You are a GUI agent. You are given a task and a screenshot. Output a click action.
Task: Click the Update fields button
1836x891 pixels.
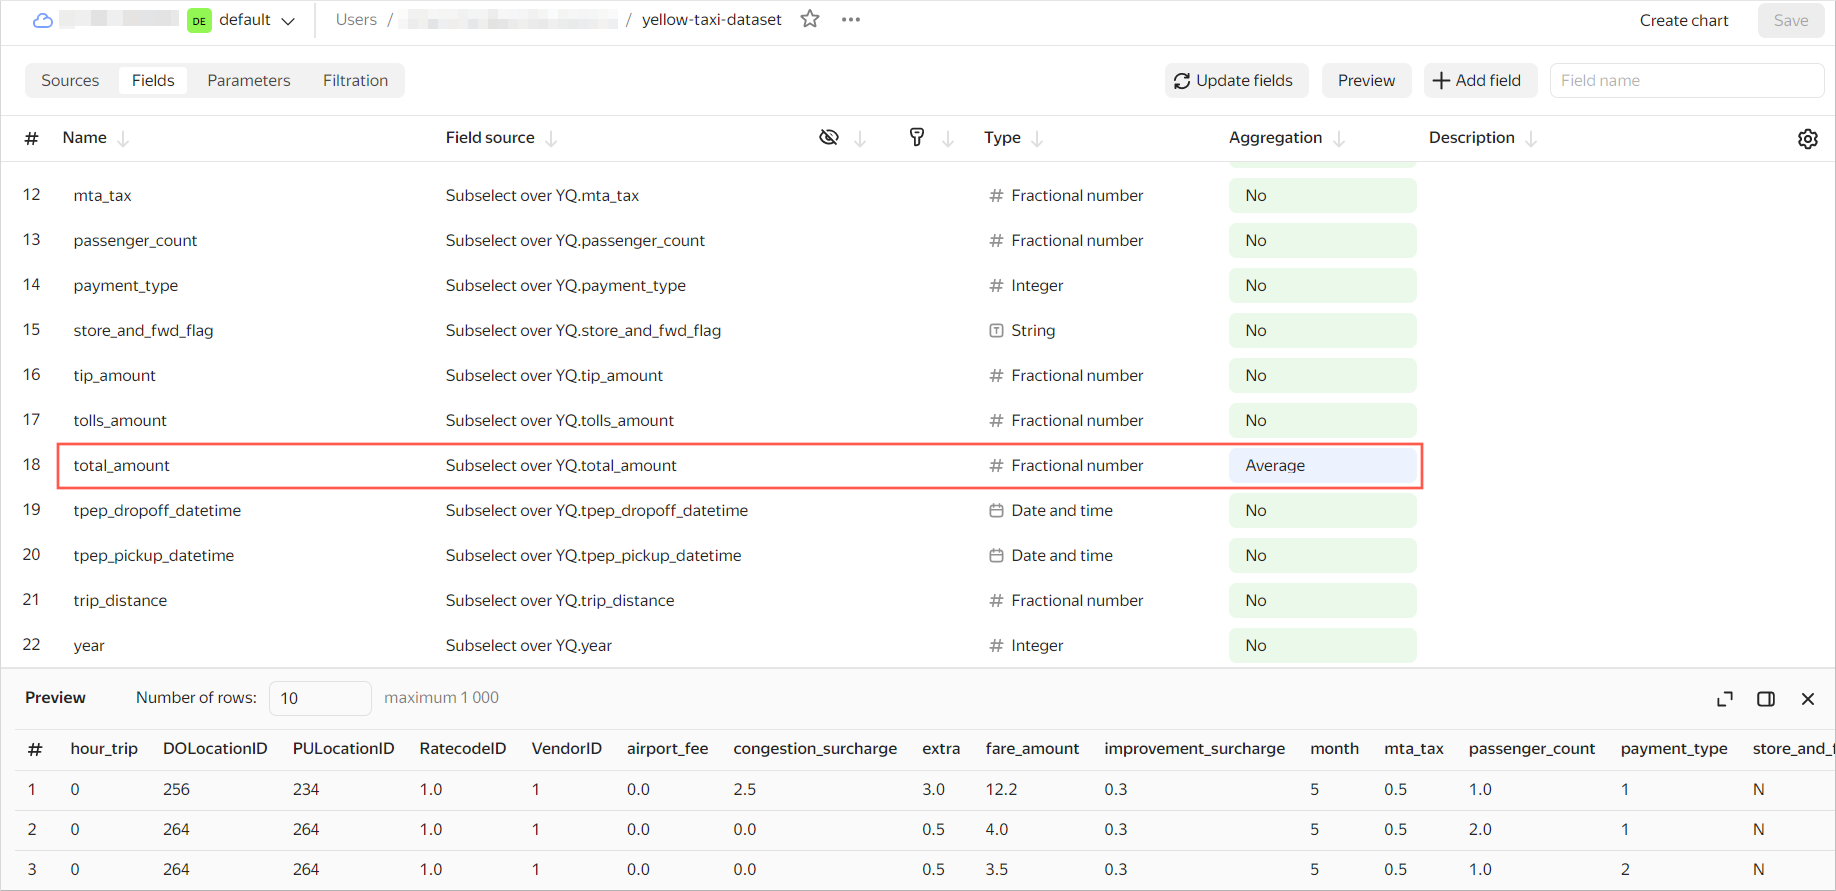point(1233,81)
